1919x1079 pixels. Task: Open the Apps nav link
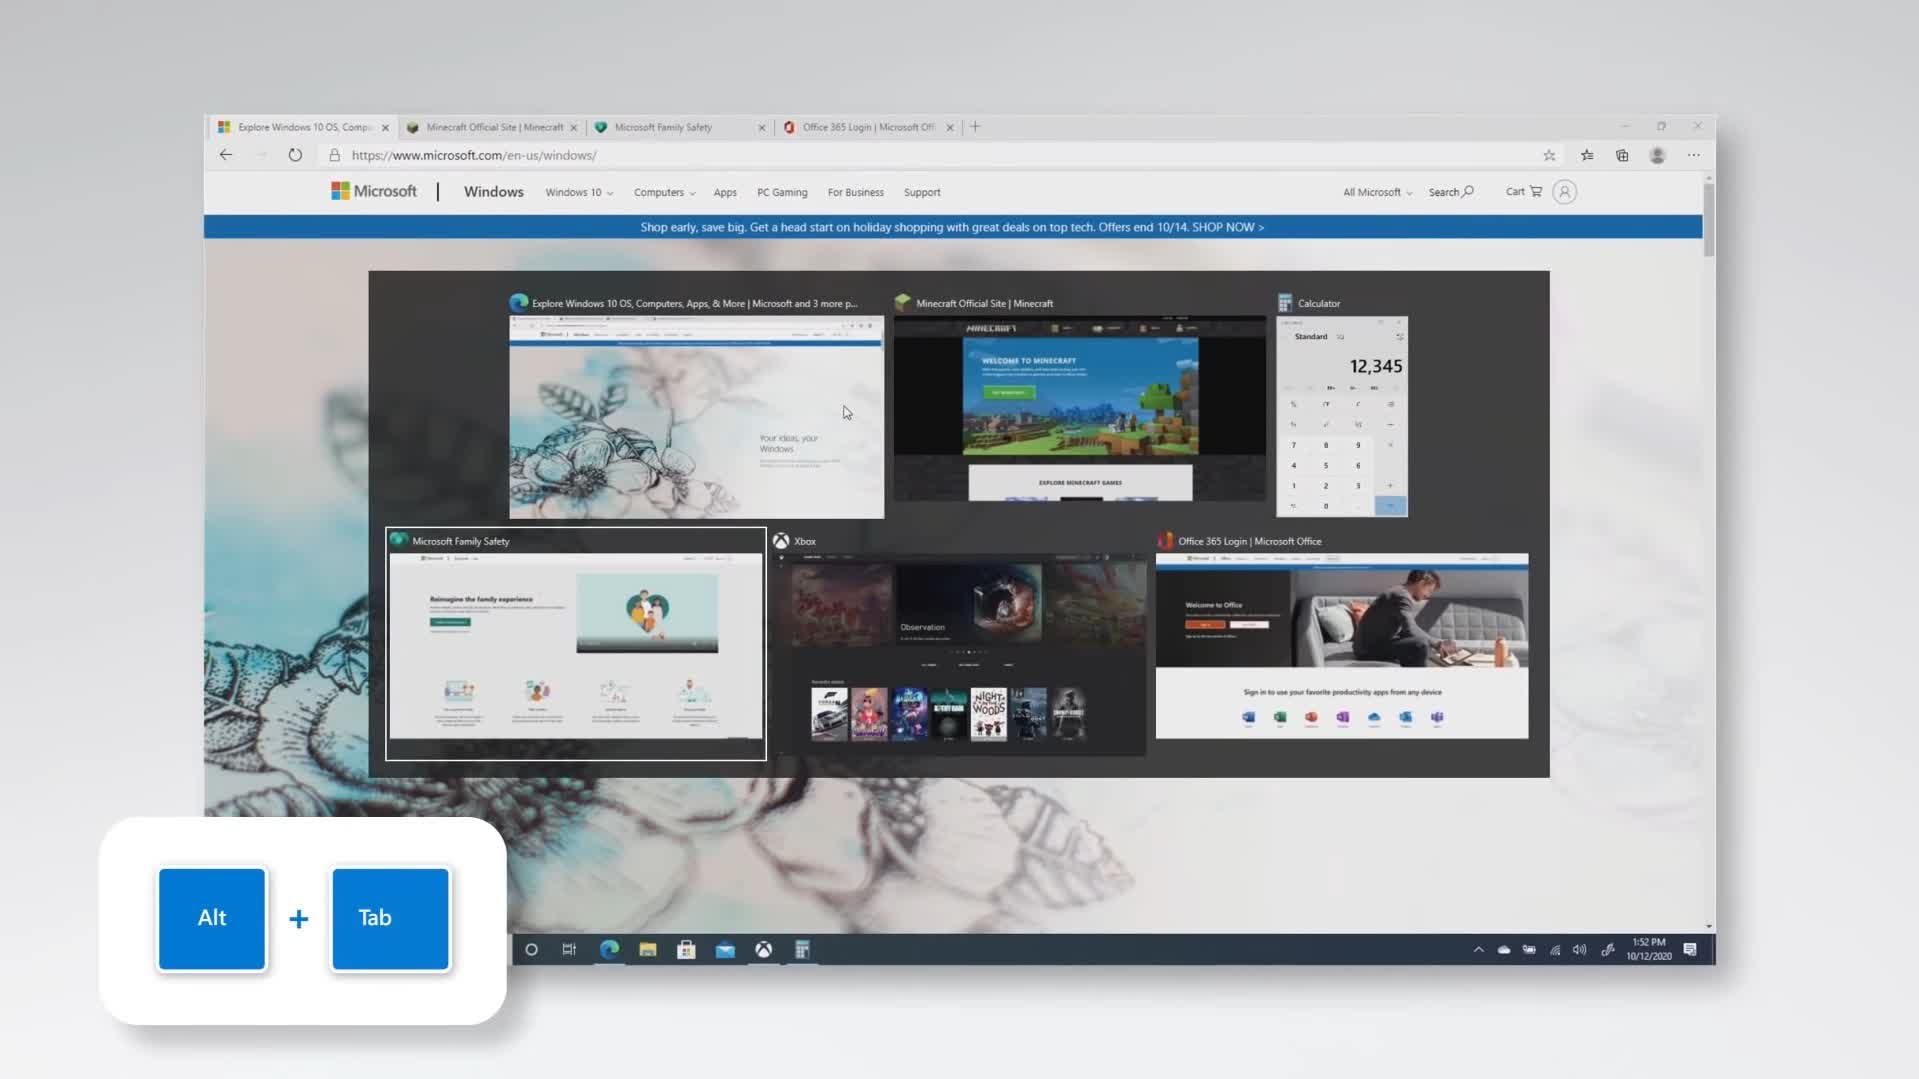[725, 192]
